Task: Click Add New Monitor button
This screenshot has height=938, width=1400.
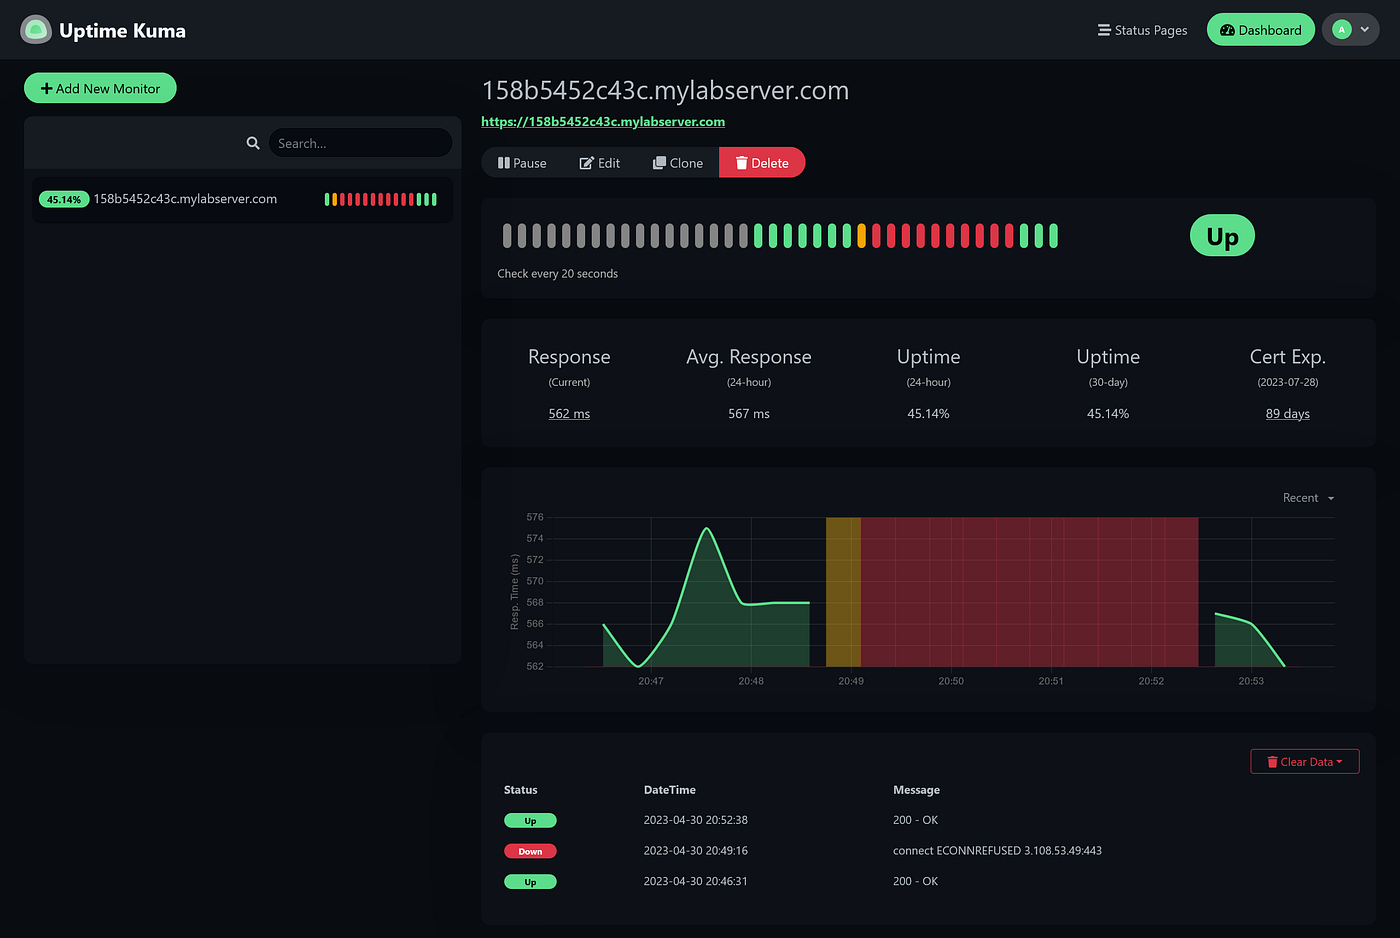Action: [x=100, y=88]
